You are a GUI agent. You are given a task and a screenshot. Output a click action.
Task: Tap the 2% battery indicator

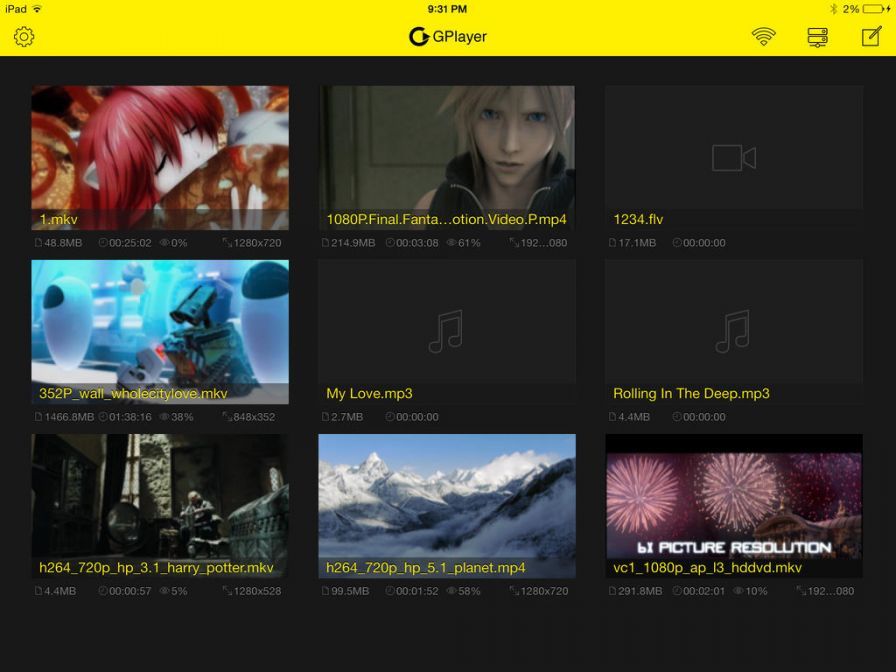click(855, 8)
